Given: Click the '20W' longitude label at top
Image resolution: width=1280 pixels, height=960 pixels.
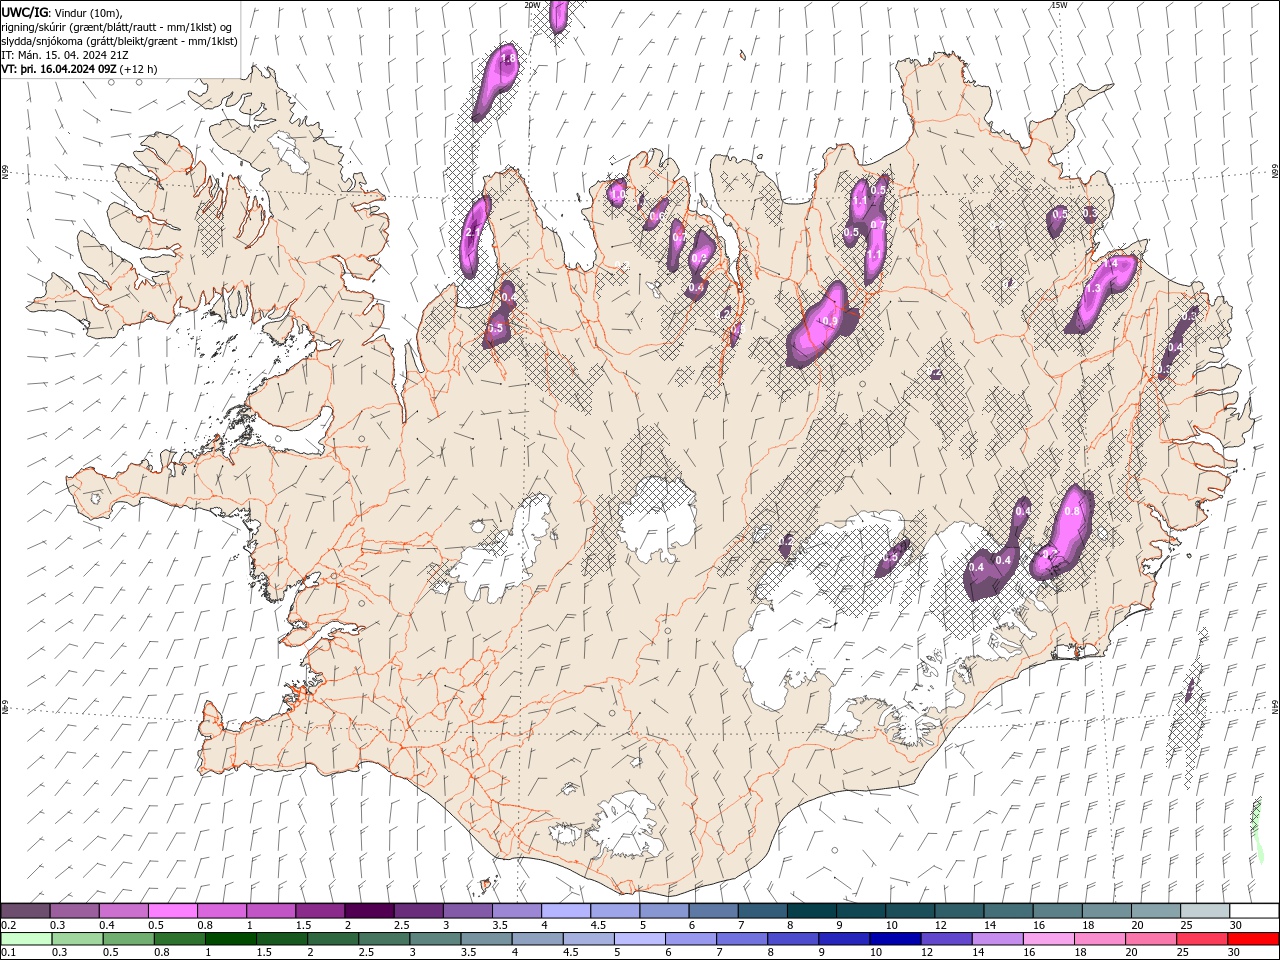Looking at the screenshot, I should click(x=532, y=5).
